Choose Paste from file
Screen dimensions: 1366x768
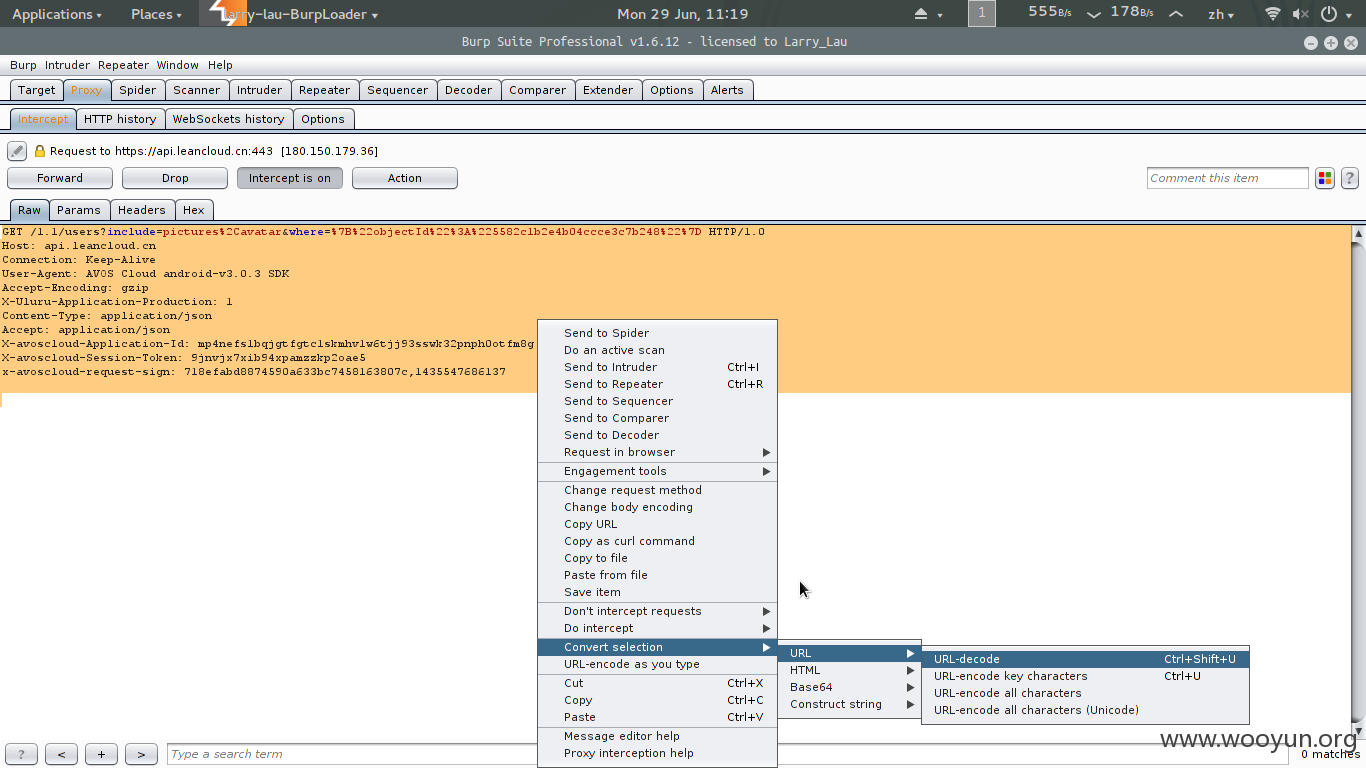click(657, 575)
